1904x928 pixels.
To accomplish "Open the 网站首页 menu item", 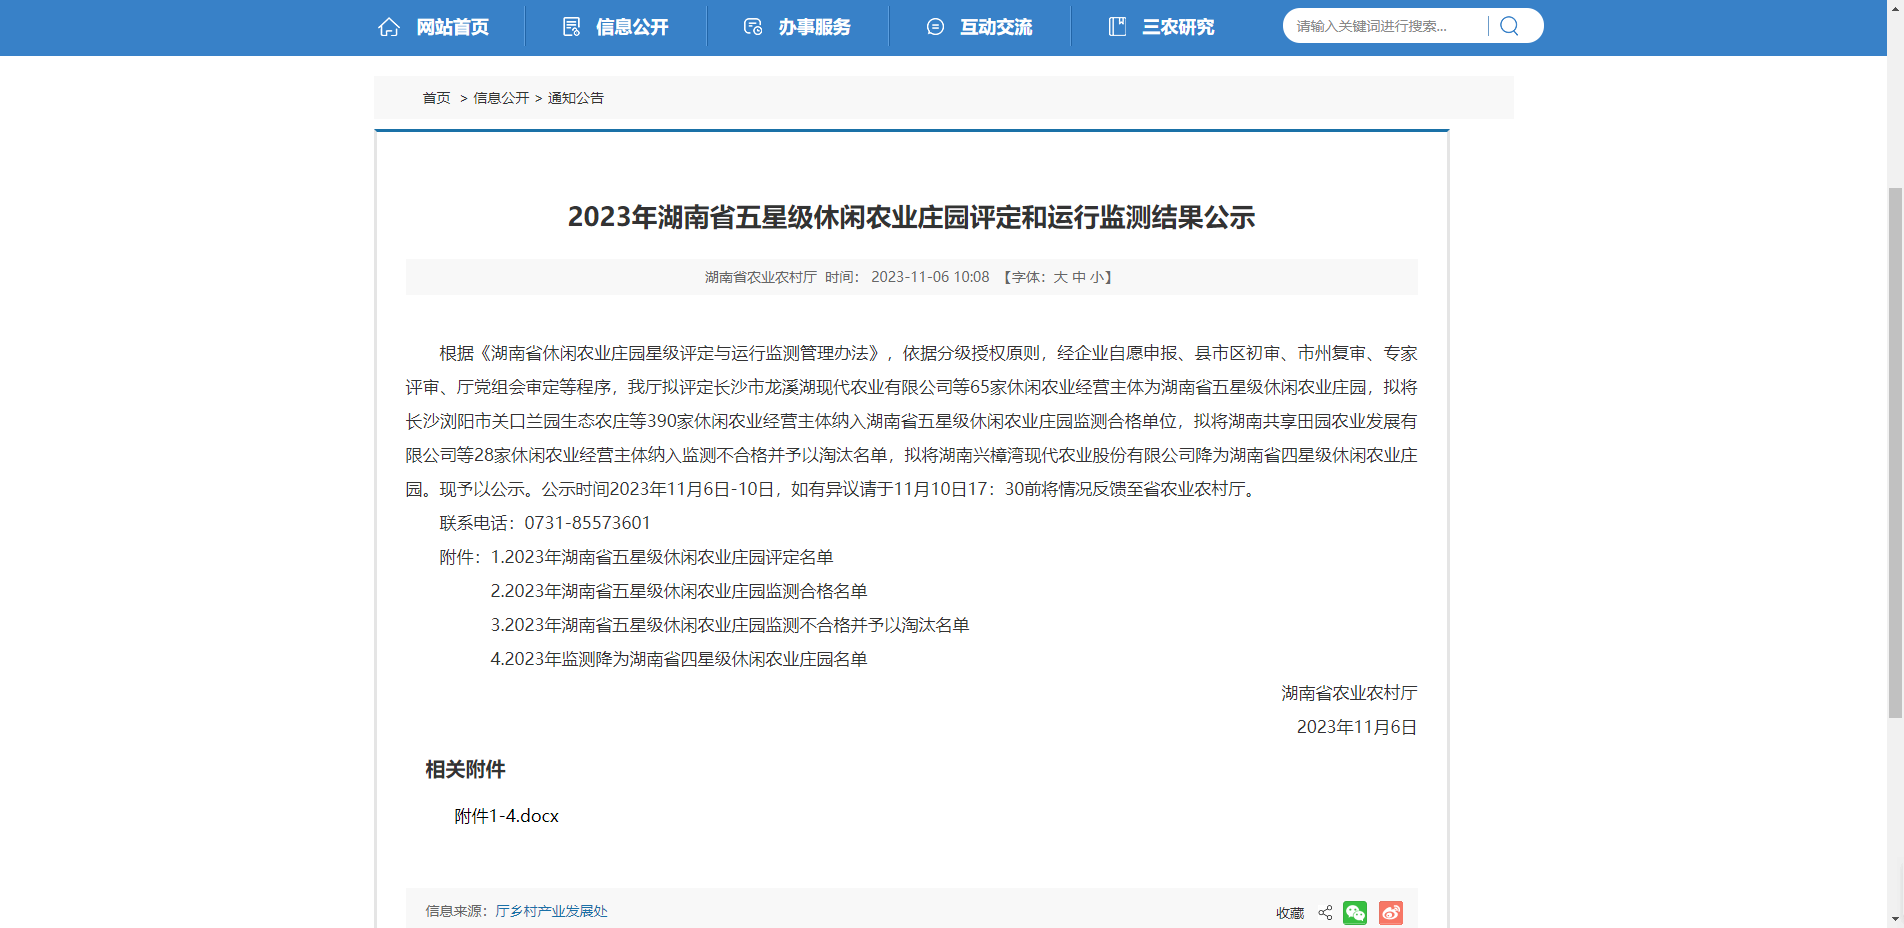I will click(452, 27).
